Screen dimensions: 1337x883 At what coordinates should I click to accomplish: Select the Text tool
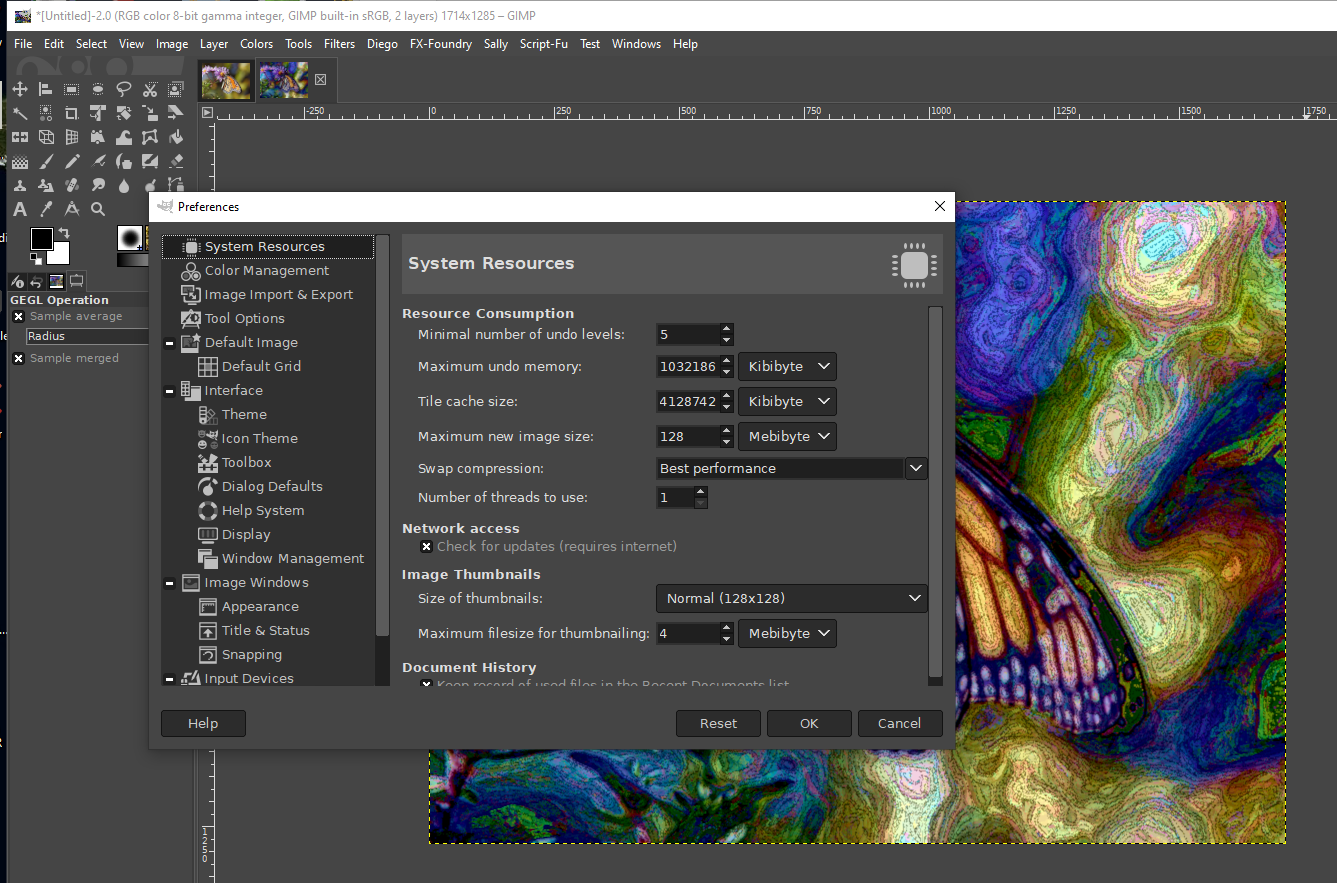pos(19,209)
